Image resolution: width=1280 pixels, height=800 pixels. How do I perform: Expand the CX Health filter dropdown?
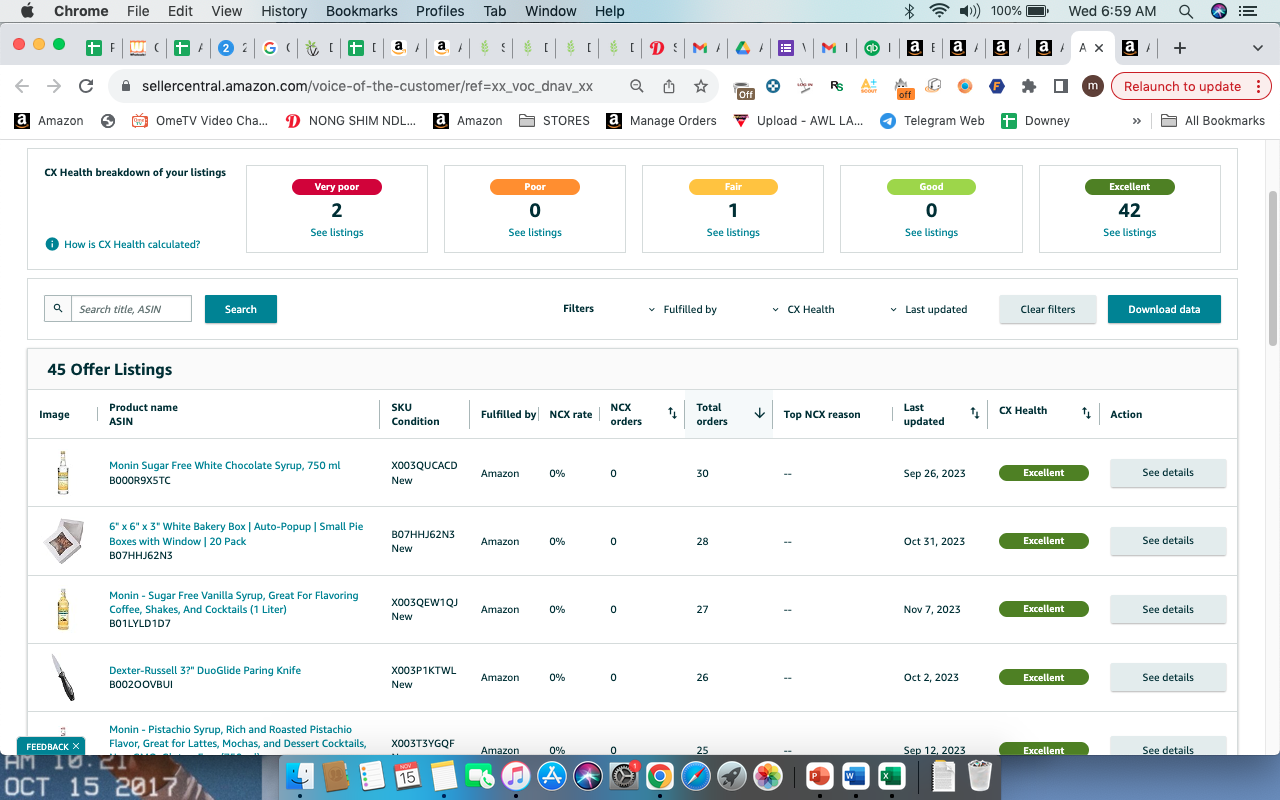(803, 310)
